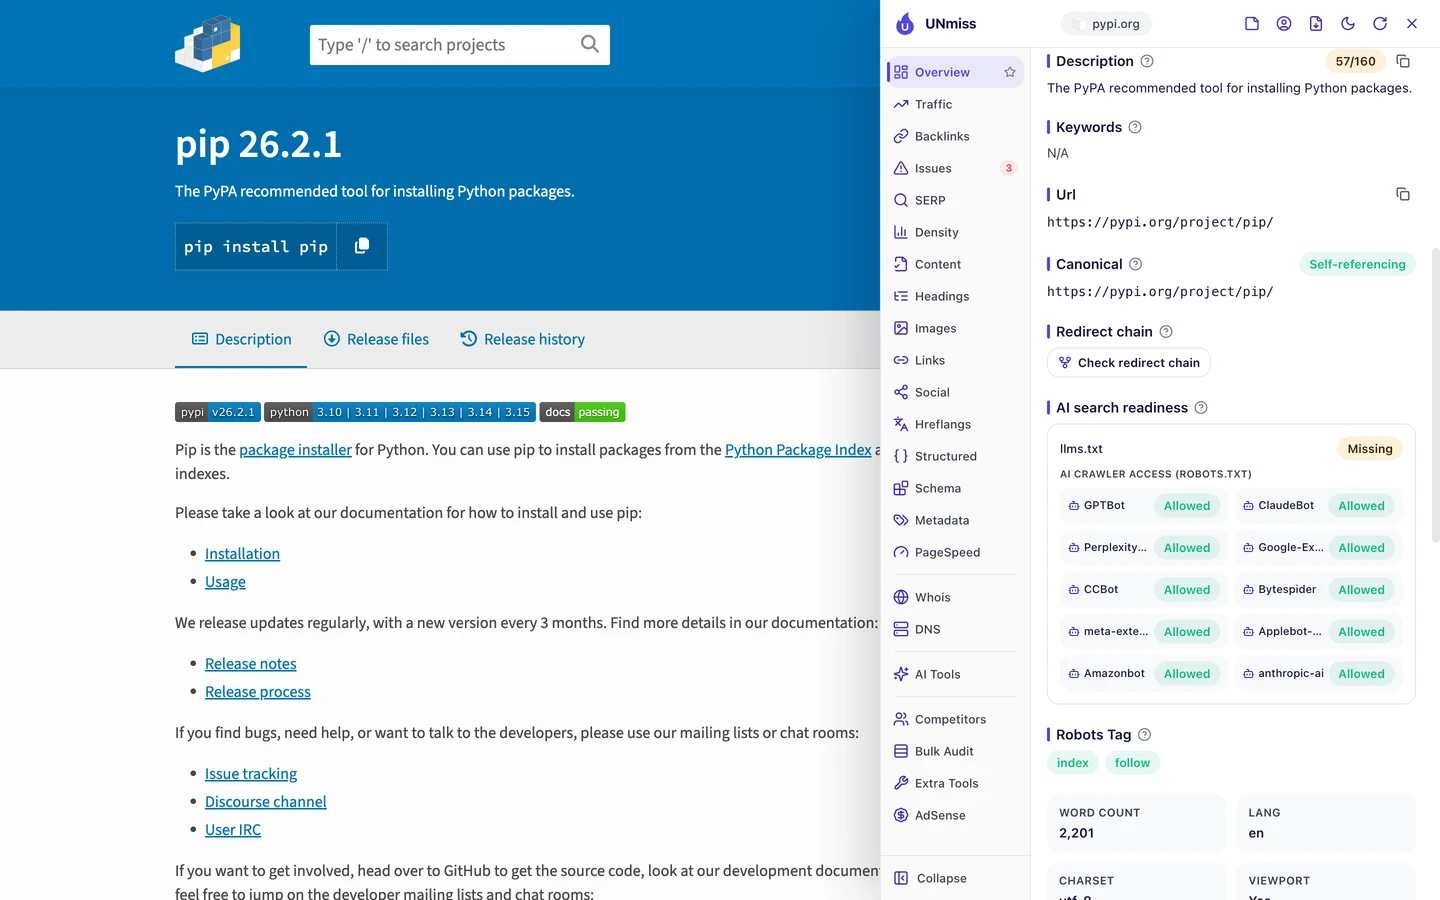
Task: Select the SERP menu item
Action: pos(955,200)
